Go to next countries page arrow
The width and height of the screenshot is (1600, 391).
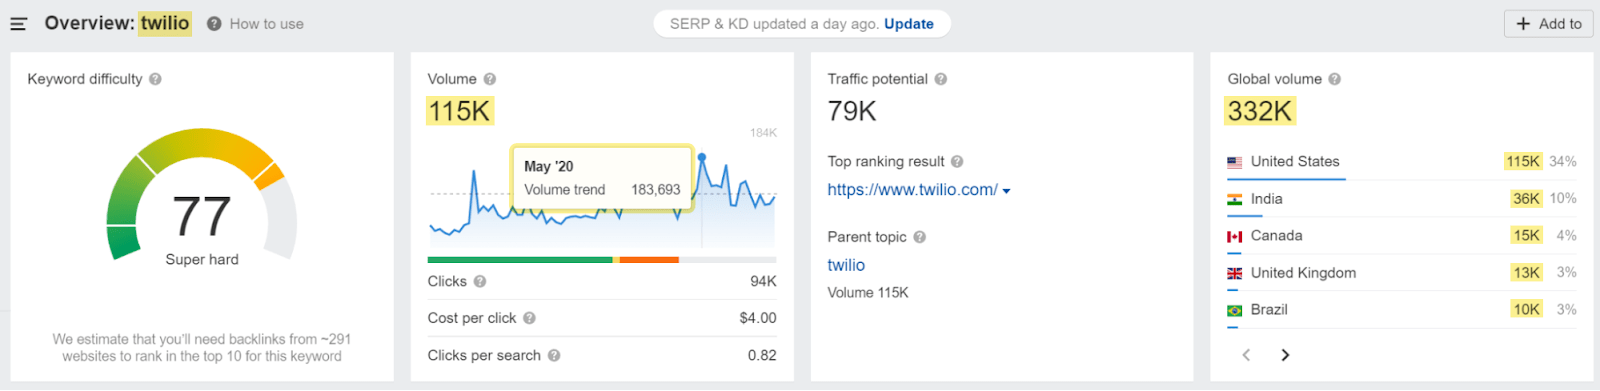tap(1285, 355)
